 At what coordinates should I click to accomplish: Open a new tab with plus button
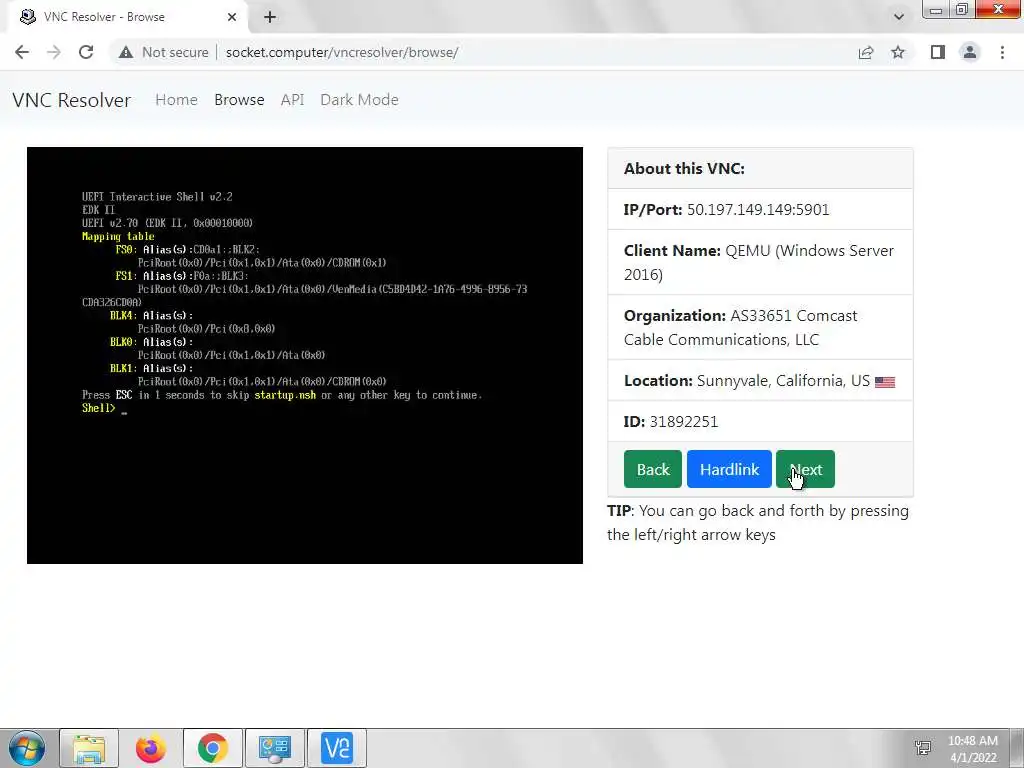pyautogui.click(x=270, y=17)
